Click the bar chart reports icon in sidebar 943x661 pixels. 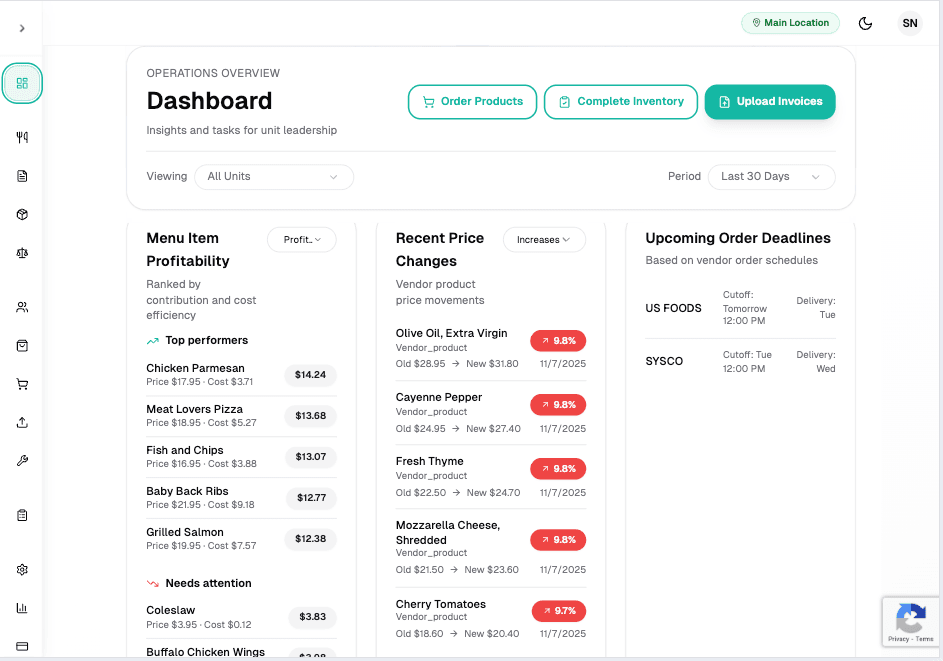[22, 608]
